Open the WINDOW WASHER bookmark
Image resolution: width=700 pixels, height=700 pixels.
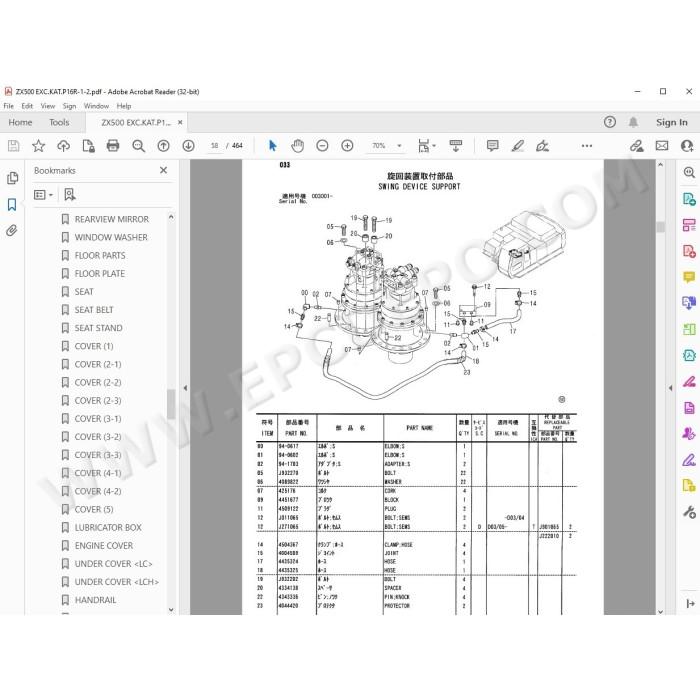[111, 237]
